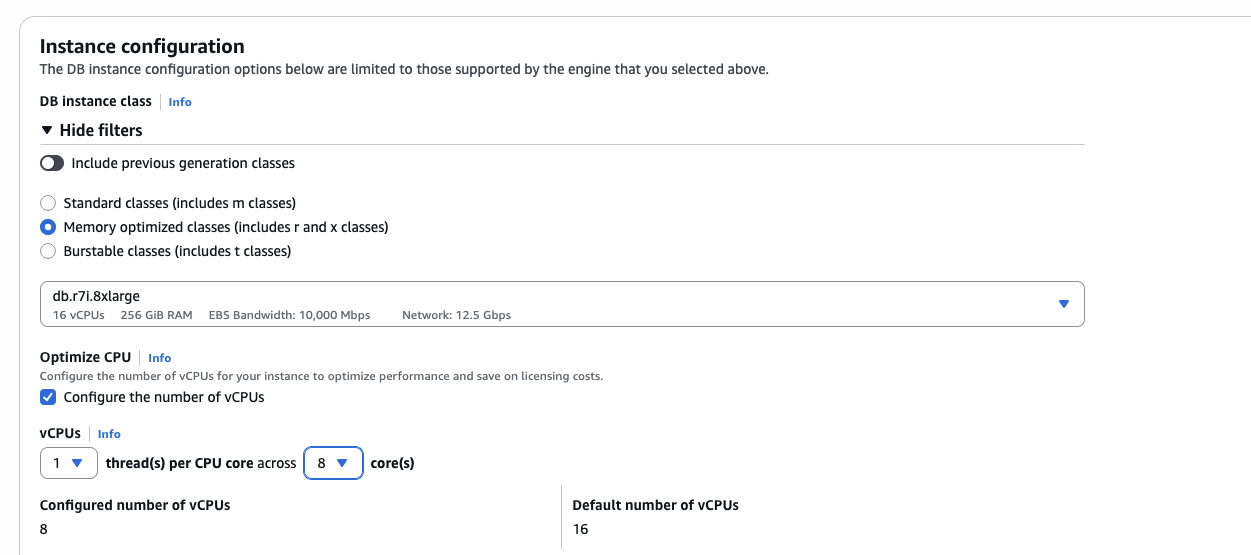Select Standard classes radio option
Screen dimensions: 1251x555
point(48,203)
